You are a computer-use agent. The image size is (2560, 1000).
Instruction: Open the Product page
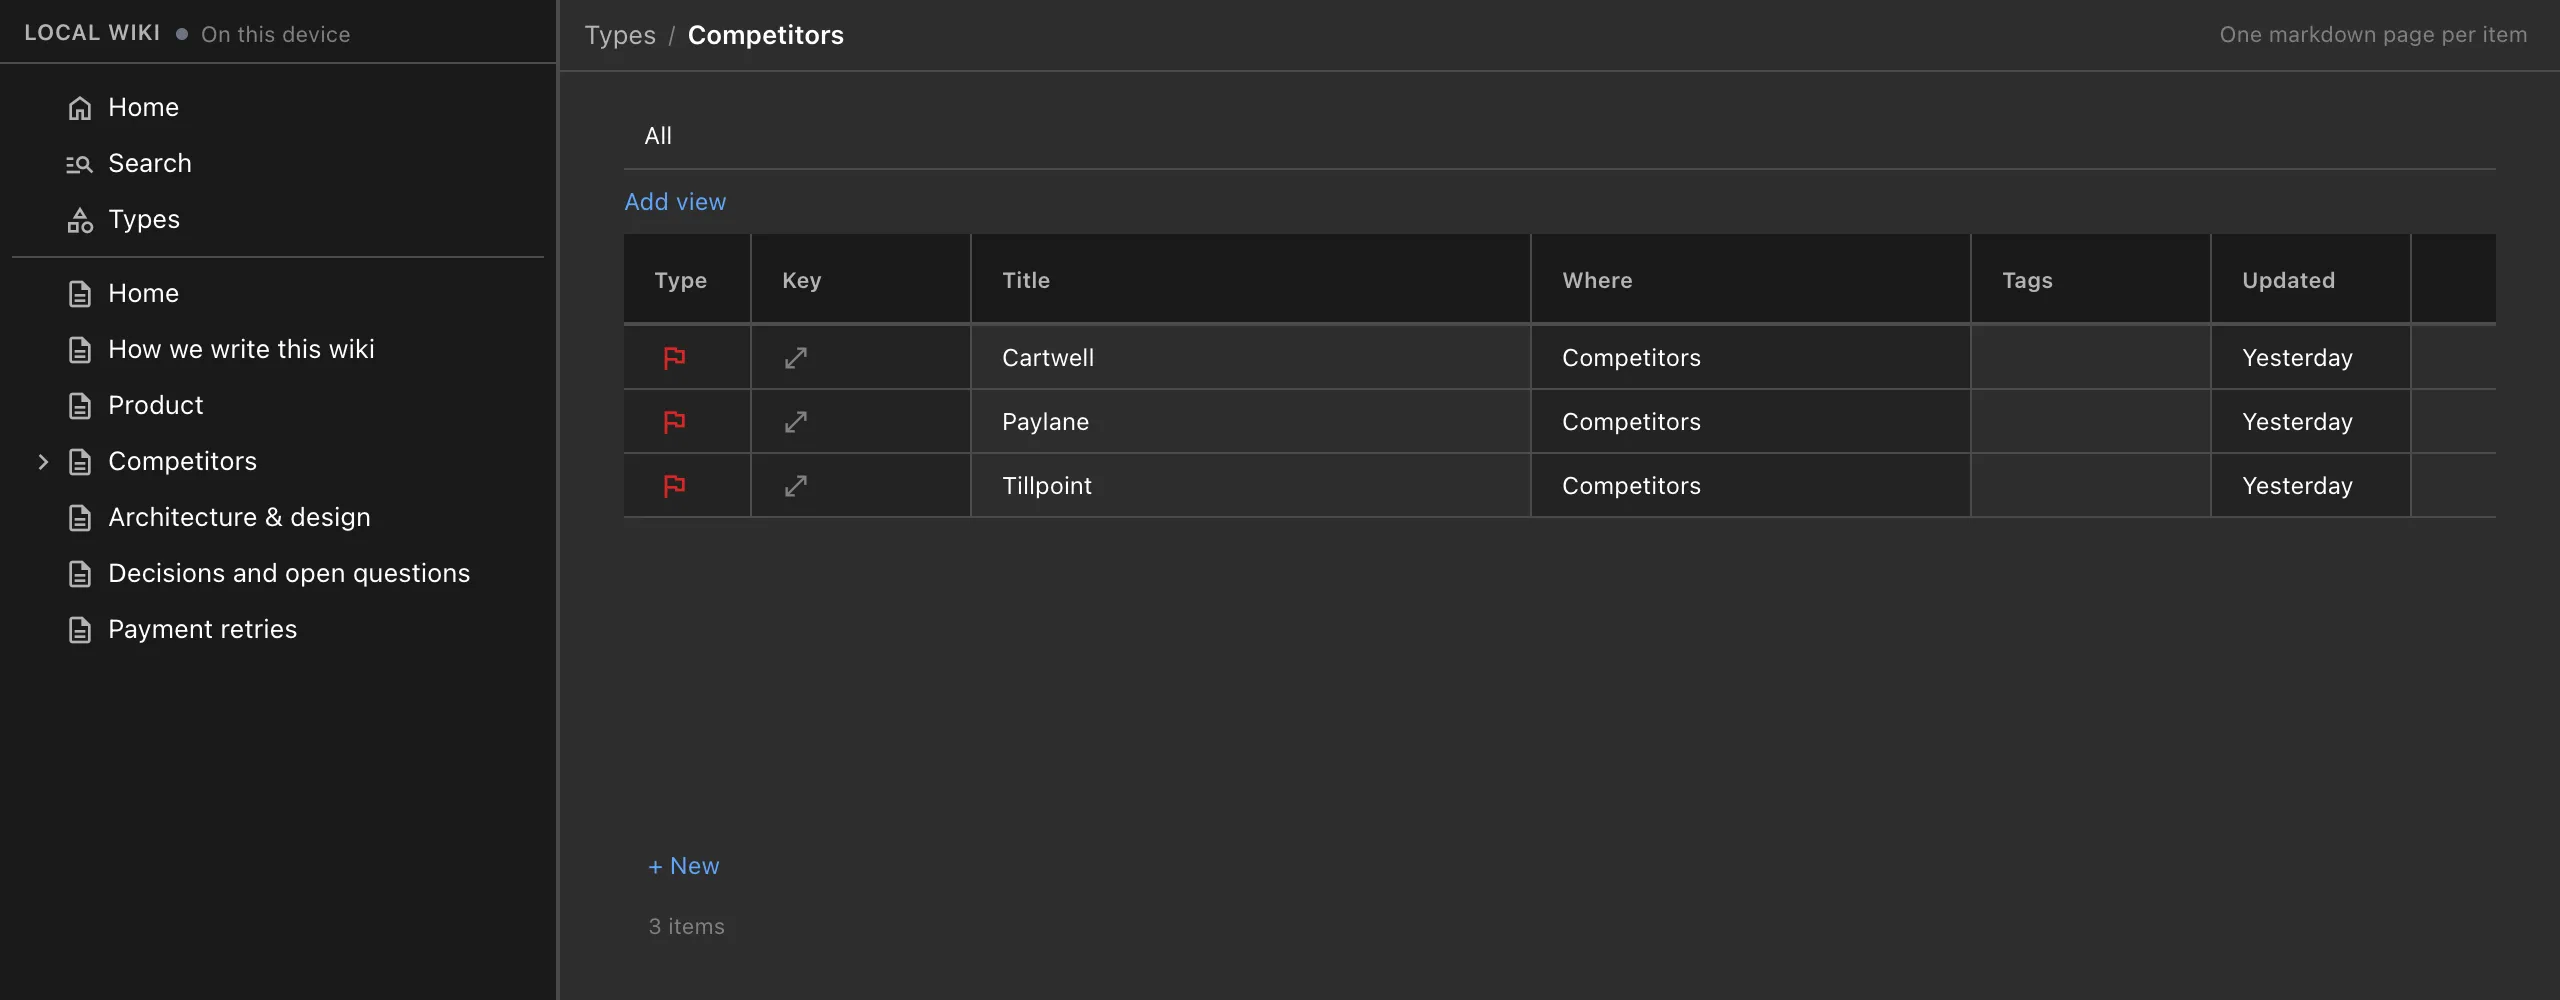[x=155, y=405]
